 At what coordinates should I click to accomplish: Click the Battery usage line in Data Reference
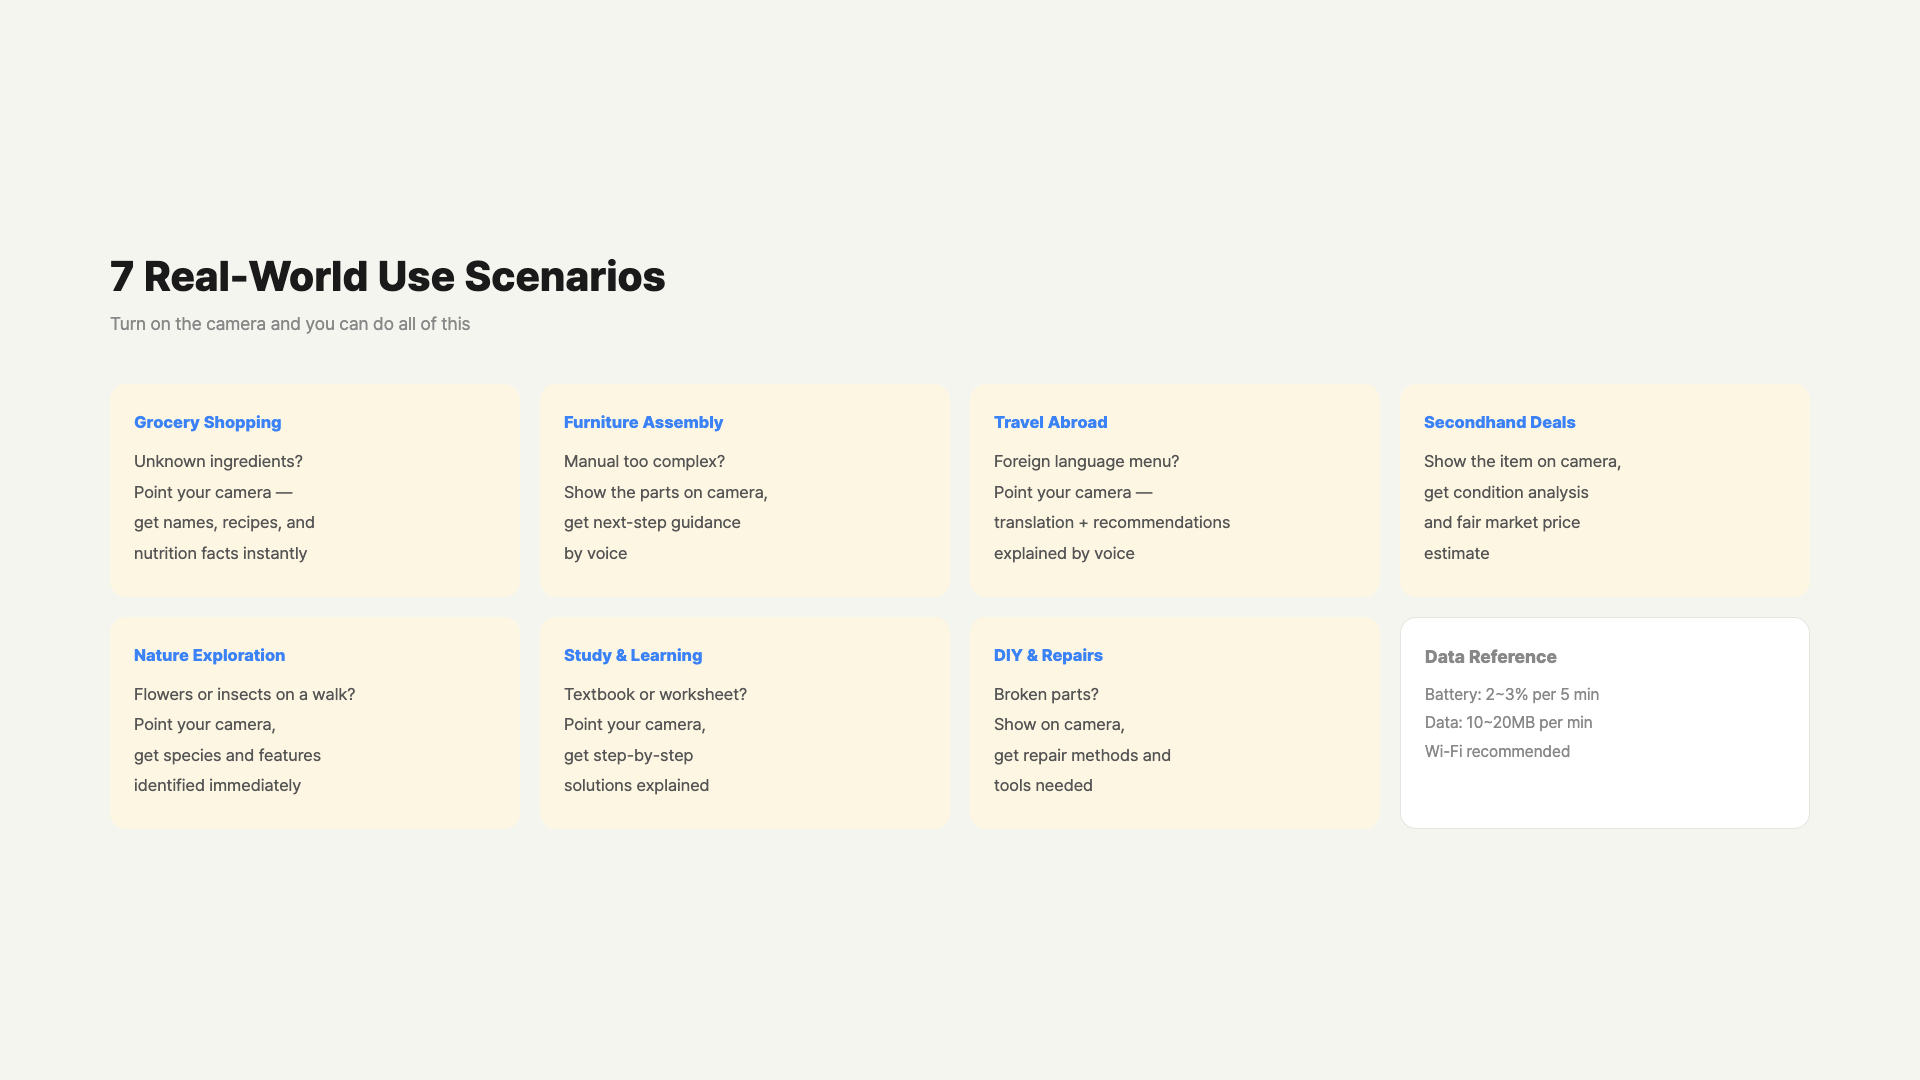(1511, 694)
